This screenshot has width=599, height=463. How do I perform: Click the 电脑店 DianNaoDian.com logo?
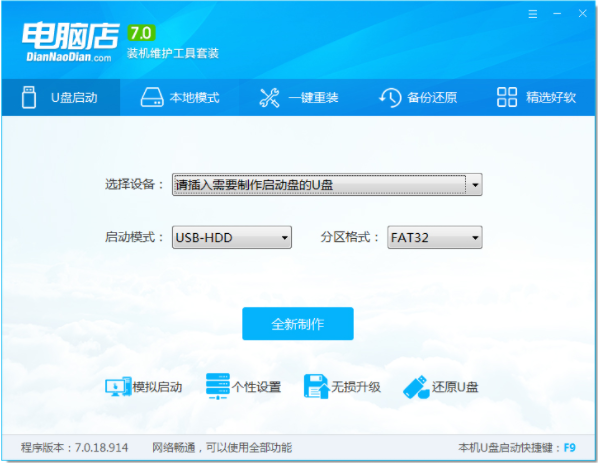pyautogui.click(x=71, y=42)
